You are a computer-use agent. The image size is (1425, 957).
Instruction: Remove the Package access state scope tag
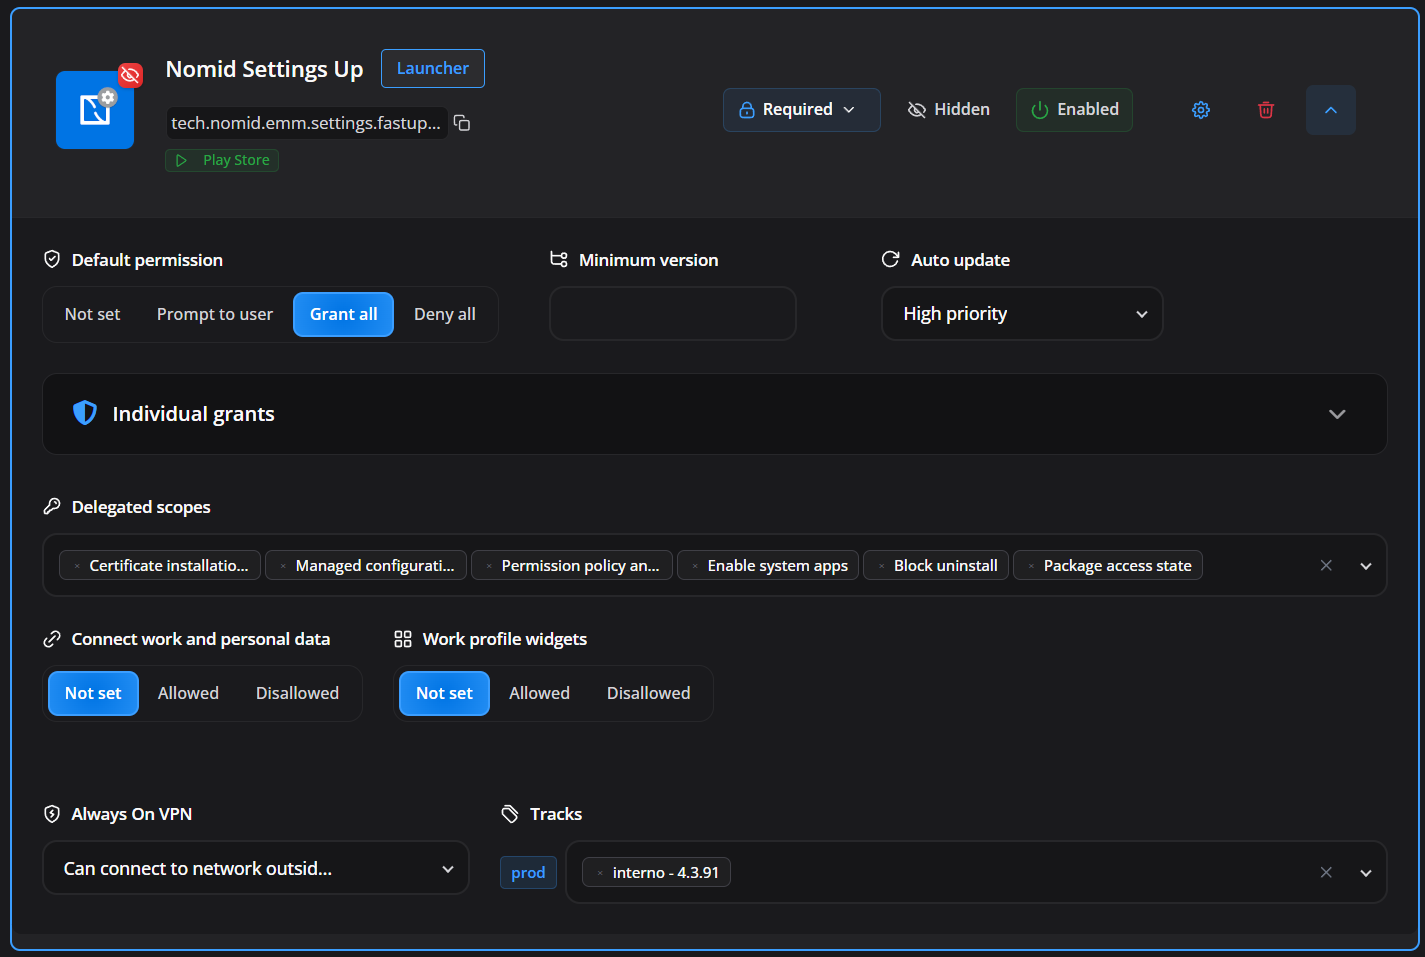(x=1031, y=566)
